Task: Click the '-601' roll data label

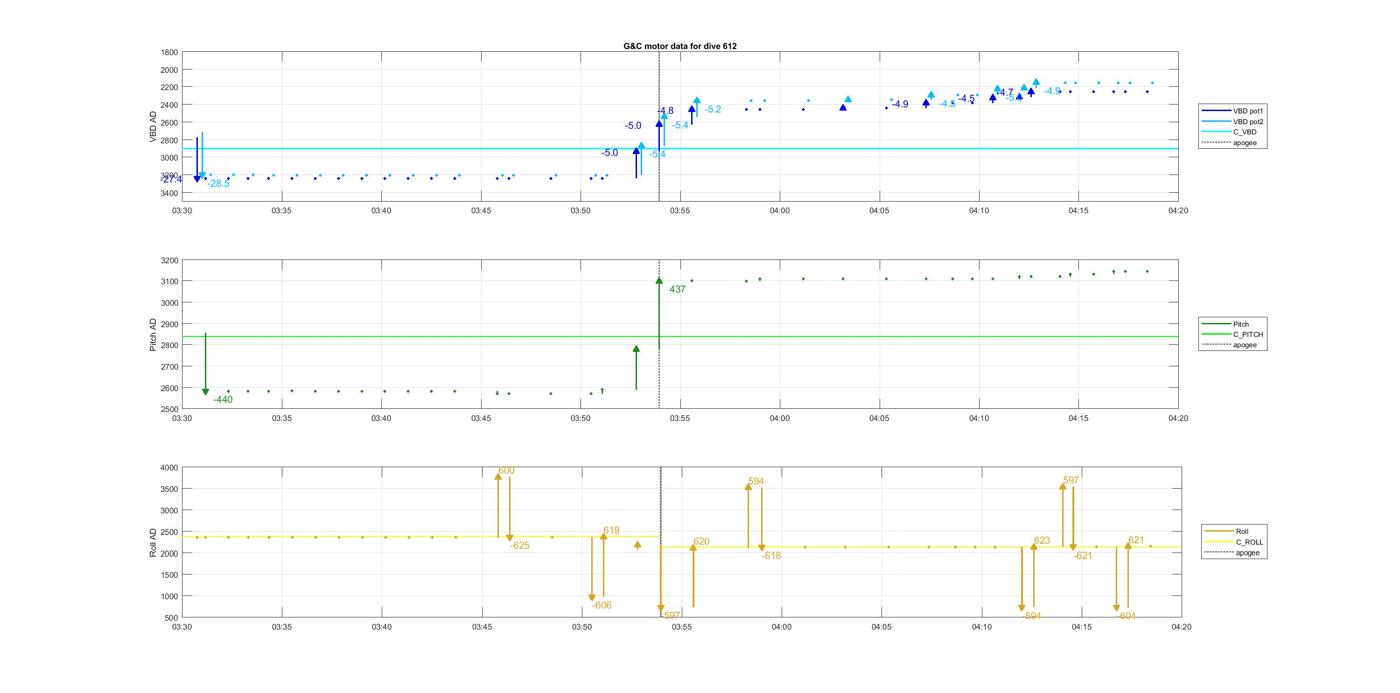Action: 1126,617
